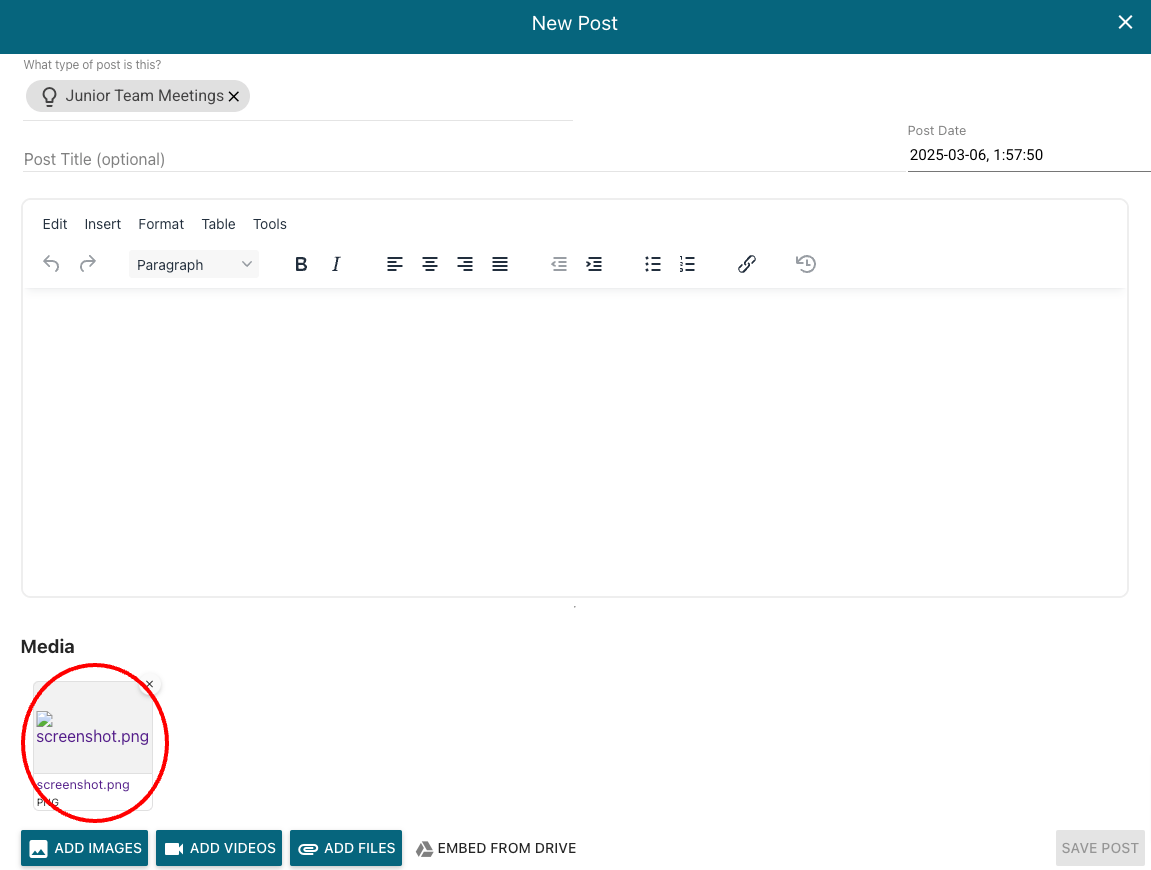Align text to the left

pyautogui.click(x=396, y=264)
